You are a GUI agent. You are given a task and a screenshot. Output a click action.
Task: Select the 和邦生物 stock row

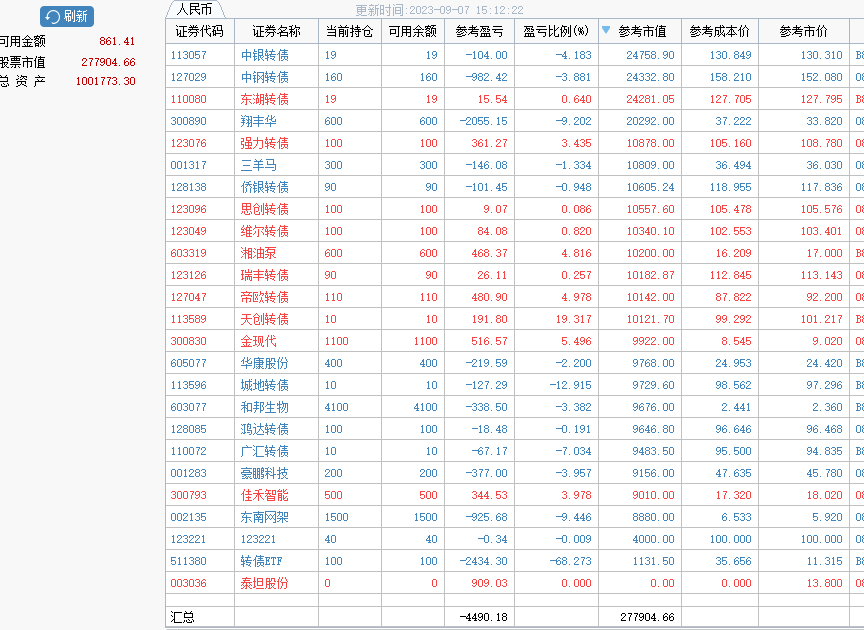[515, 407]
